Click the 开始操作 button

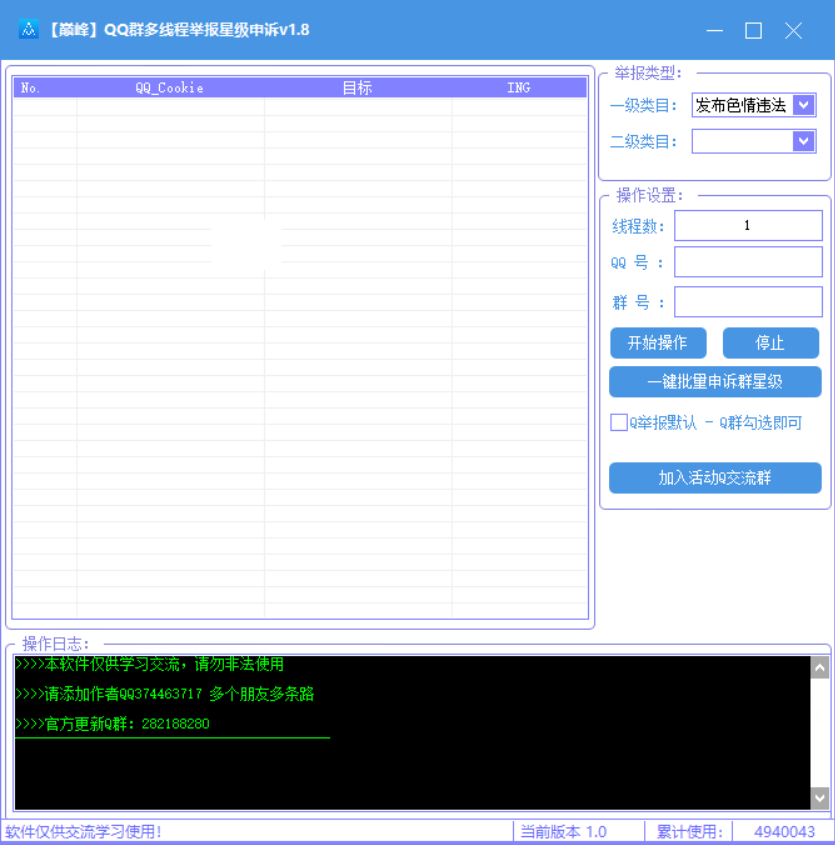pyautogui.click(x=658, y=342)
